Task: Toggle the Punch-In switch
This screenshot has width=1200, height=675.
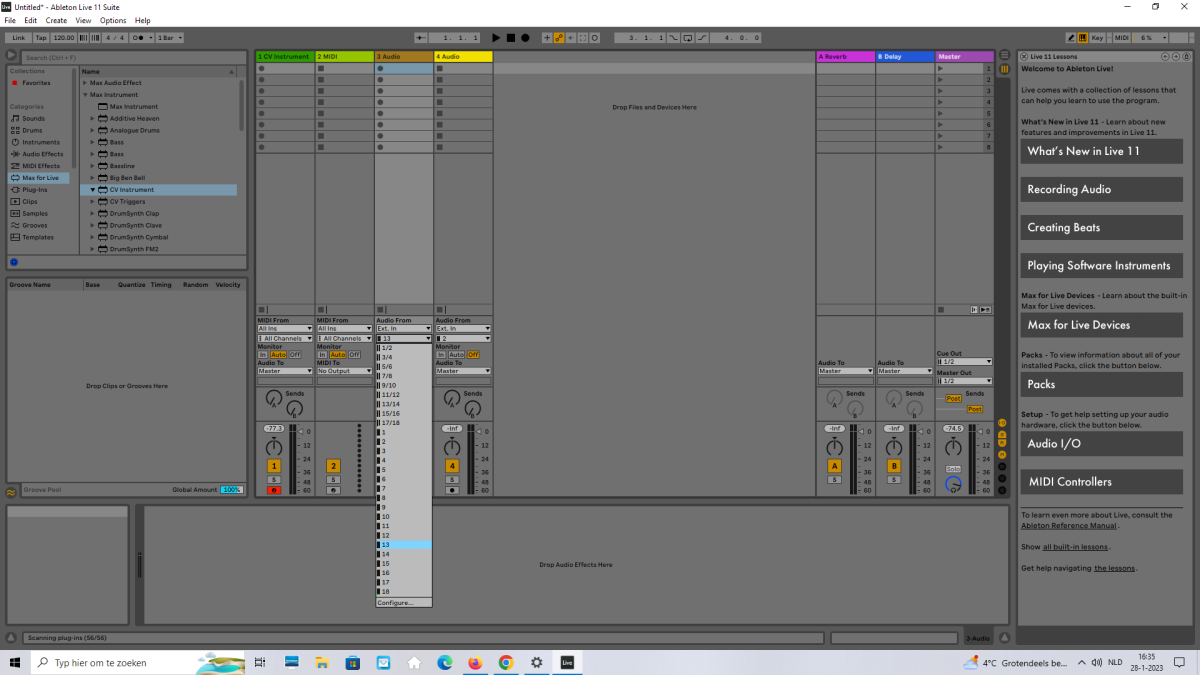Action: tap(673, 37)
